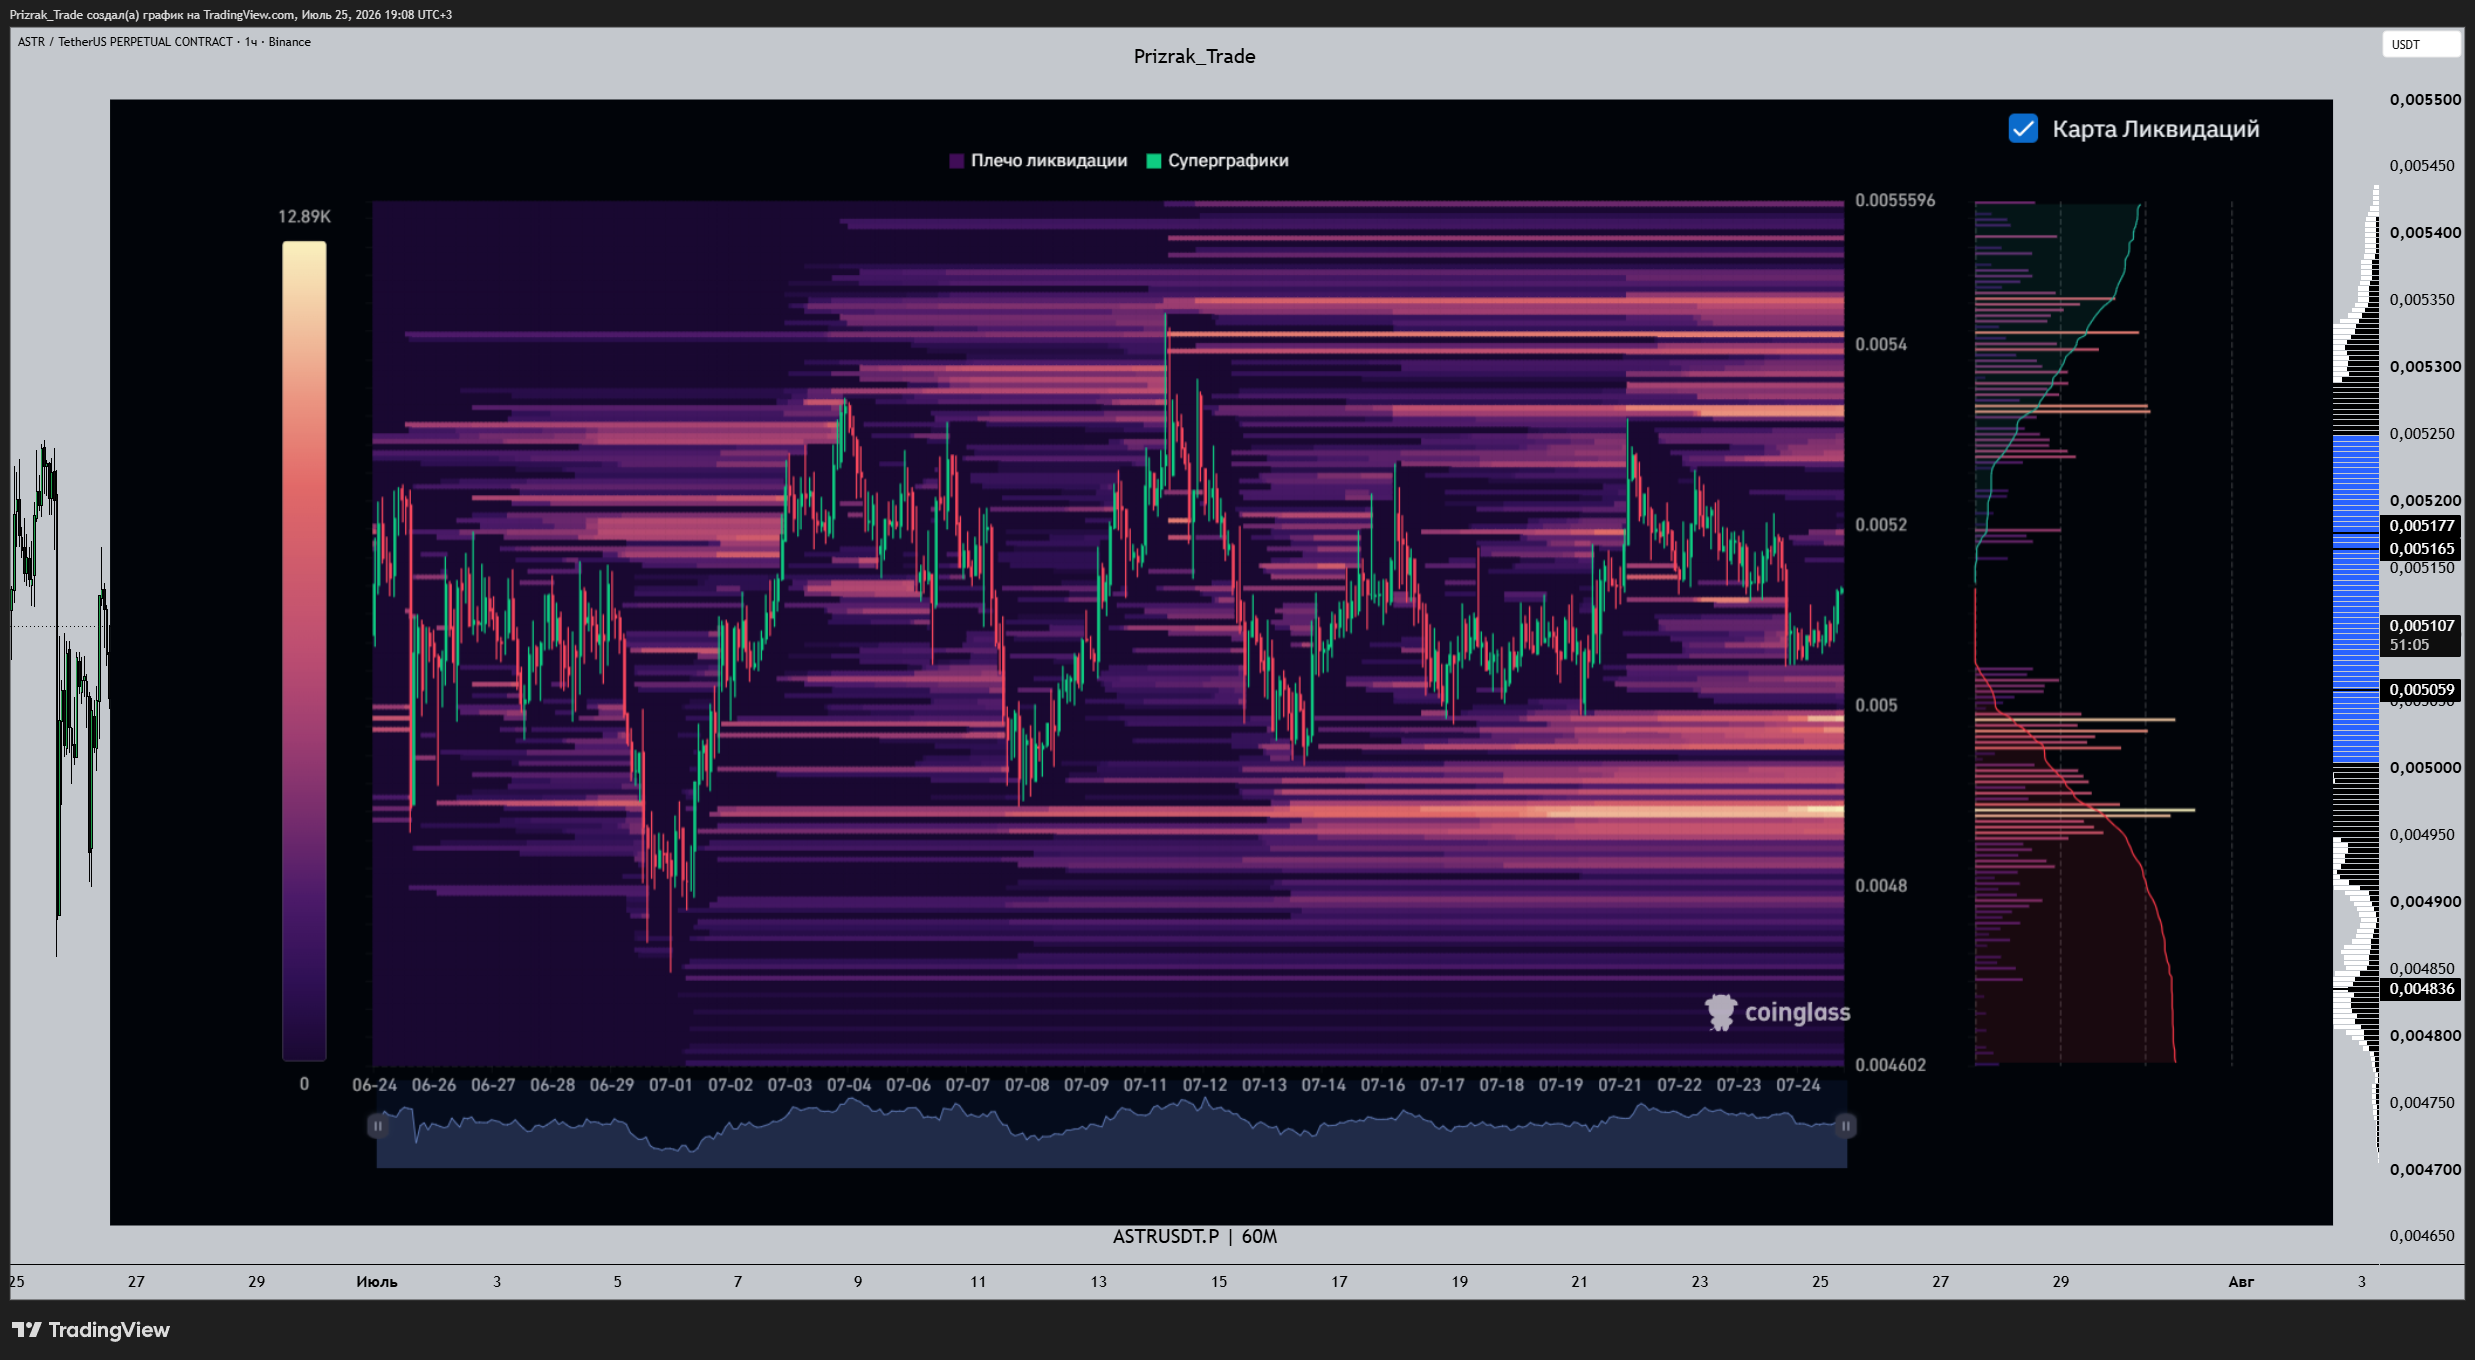This screenshot has height=1360, width=2475.
Task: Click the right range slider handle
Action: point(1846,1126)
